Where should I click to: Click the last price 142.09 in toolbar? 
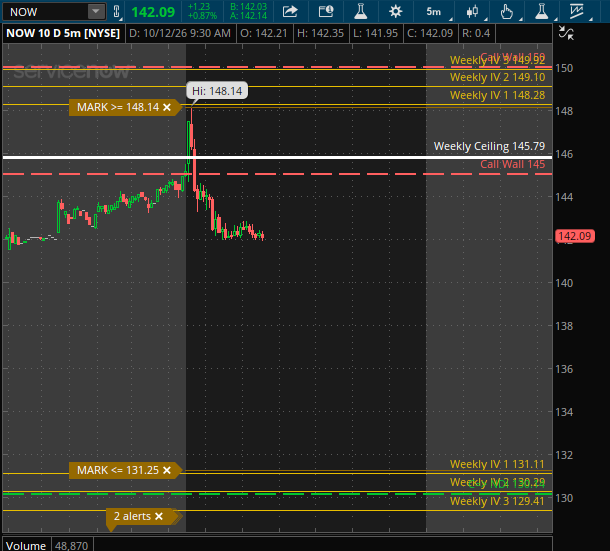[x=153, y=12]
